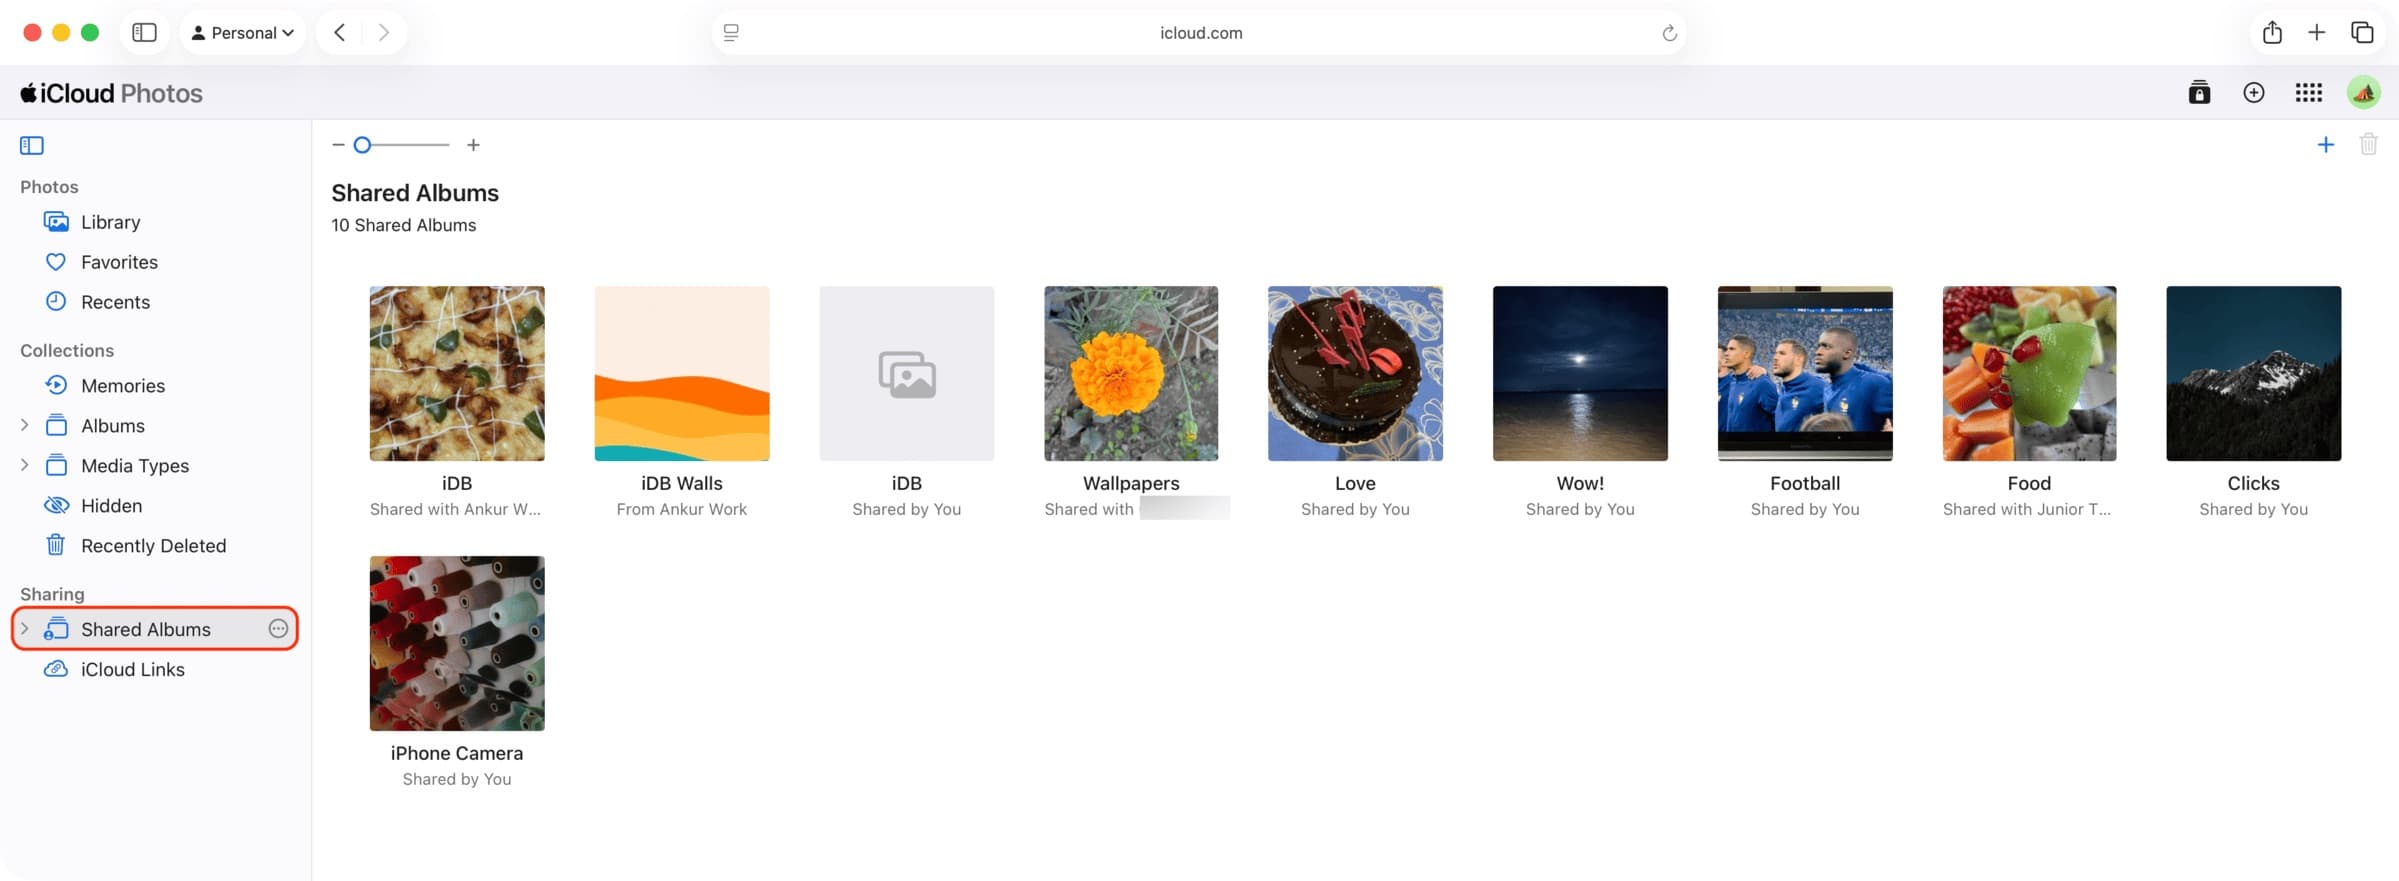
Task: Reload the iCloud page
Action: coord(1669,33)
